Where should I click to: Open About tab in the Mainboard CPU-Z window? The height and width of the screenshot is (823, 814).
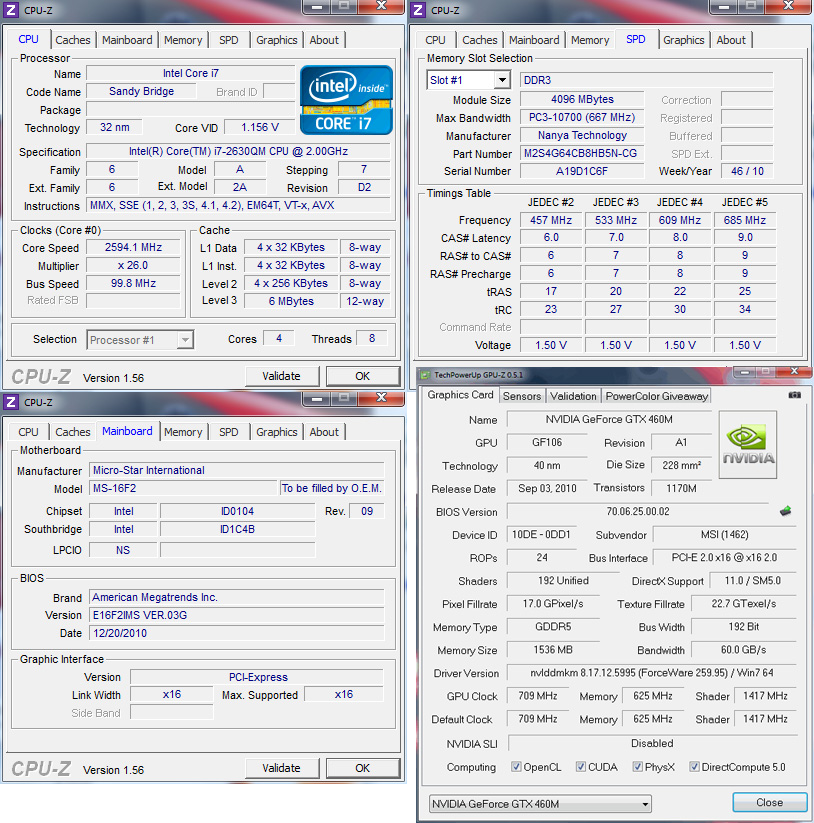point(324,432)
